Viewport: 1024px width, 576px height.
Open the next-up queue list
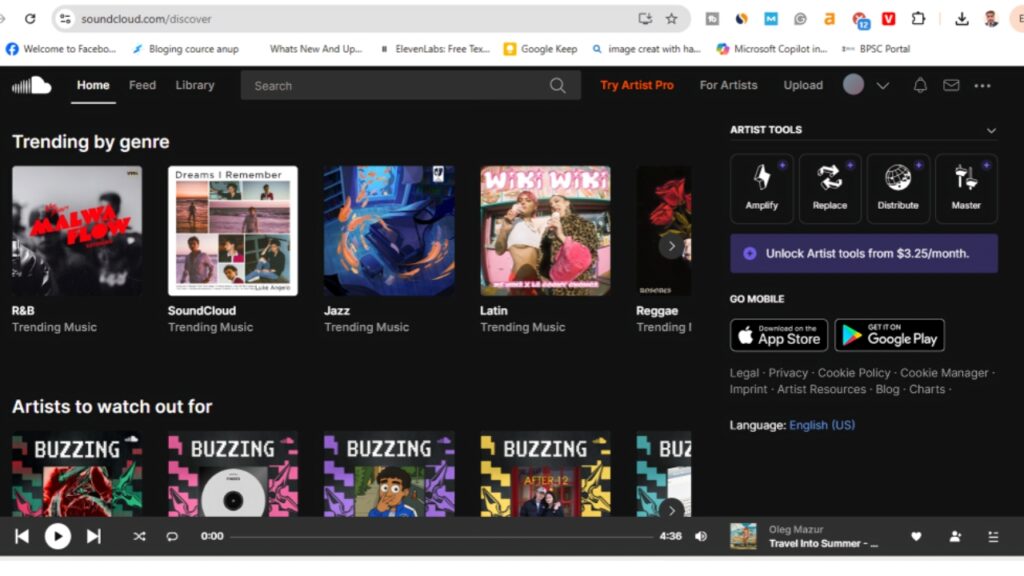(x=993, y=536)
